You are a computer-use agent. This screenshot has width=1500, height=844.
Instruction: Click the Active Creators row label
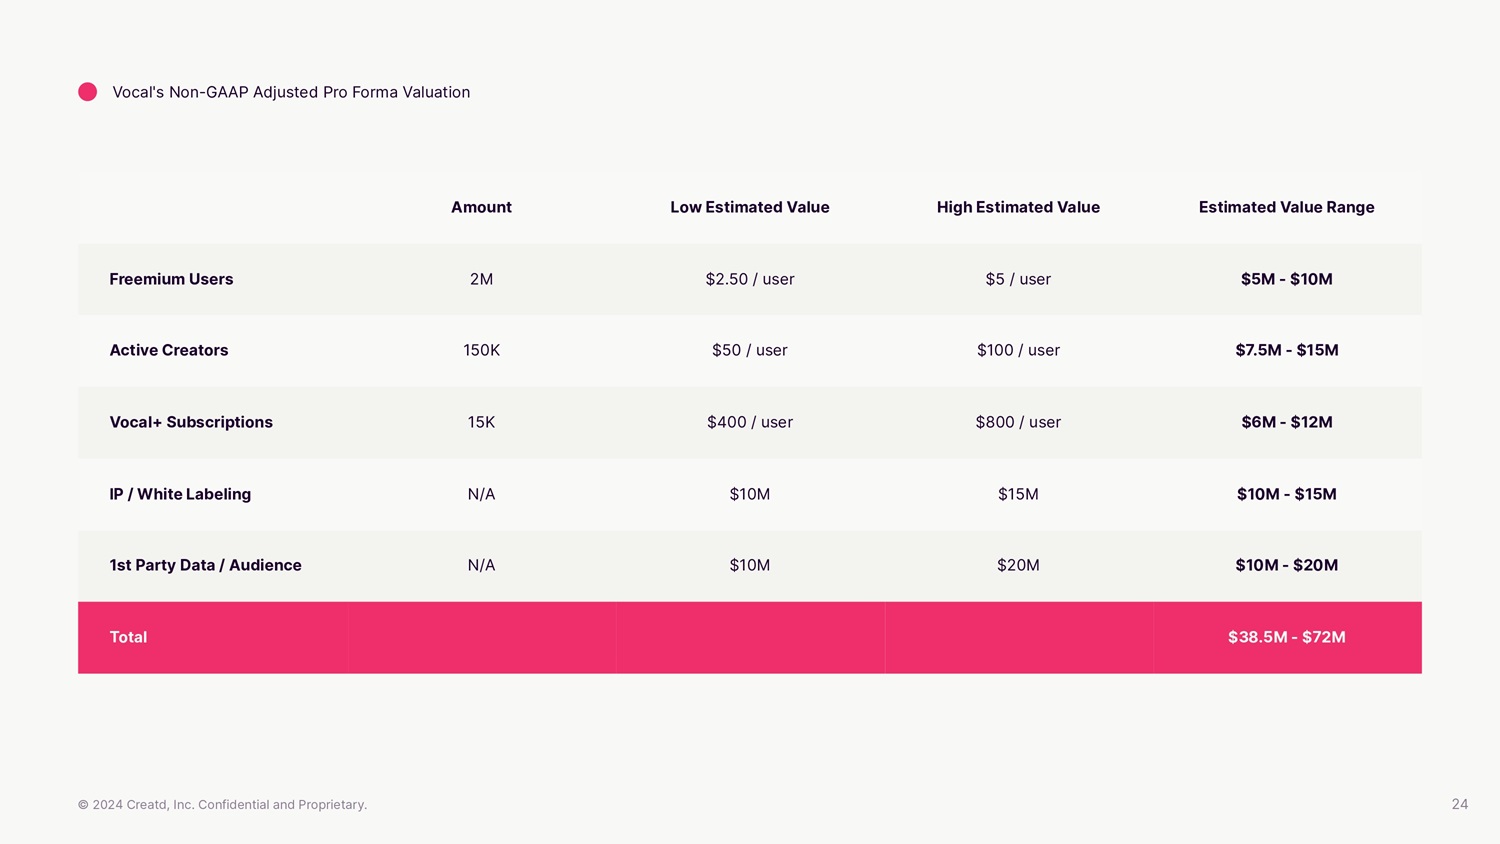pyautogui.click(x=169, y=350)
